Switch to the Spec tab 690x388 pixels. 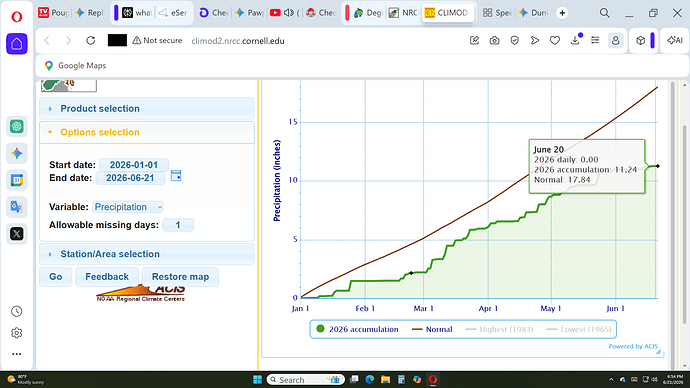[497, 13]
